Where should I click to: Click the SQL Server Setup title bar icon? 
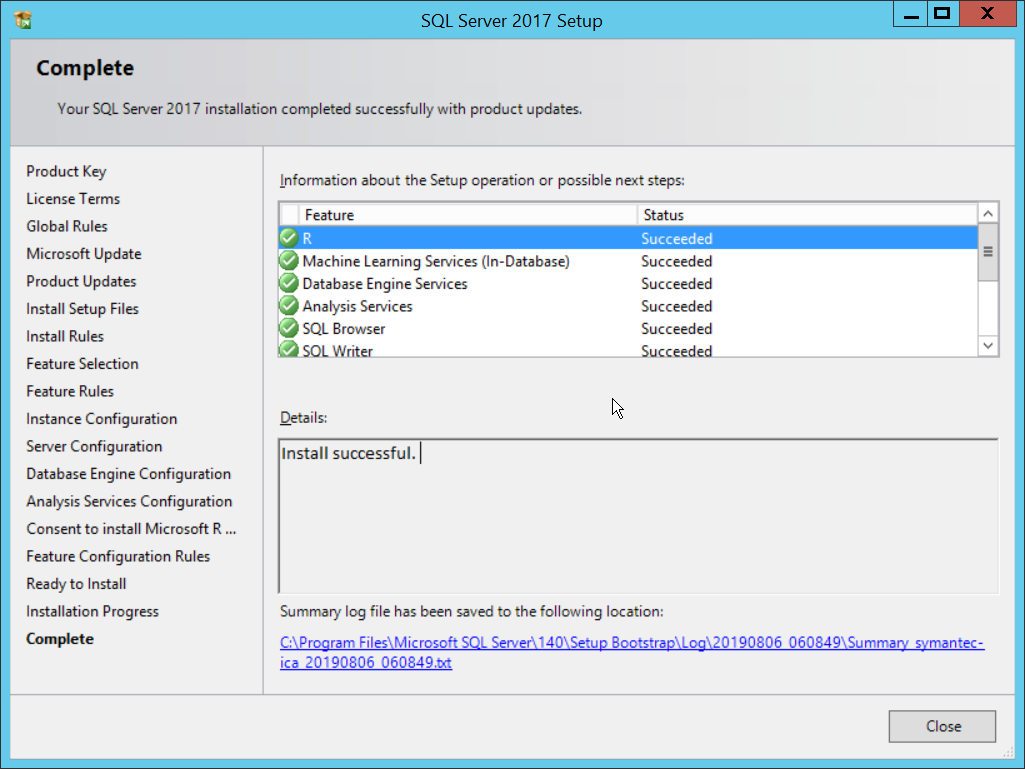coord(23,19)
